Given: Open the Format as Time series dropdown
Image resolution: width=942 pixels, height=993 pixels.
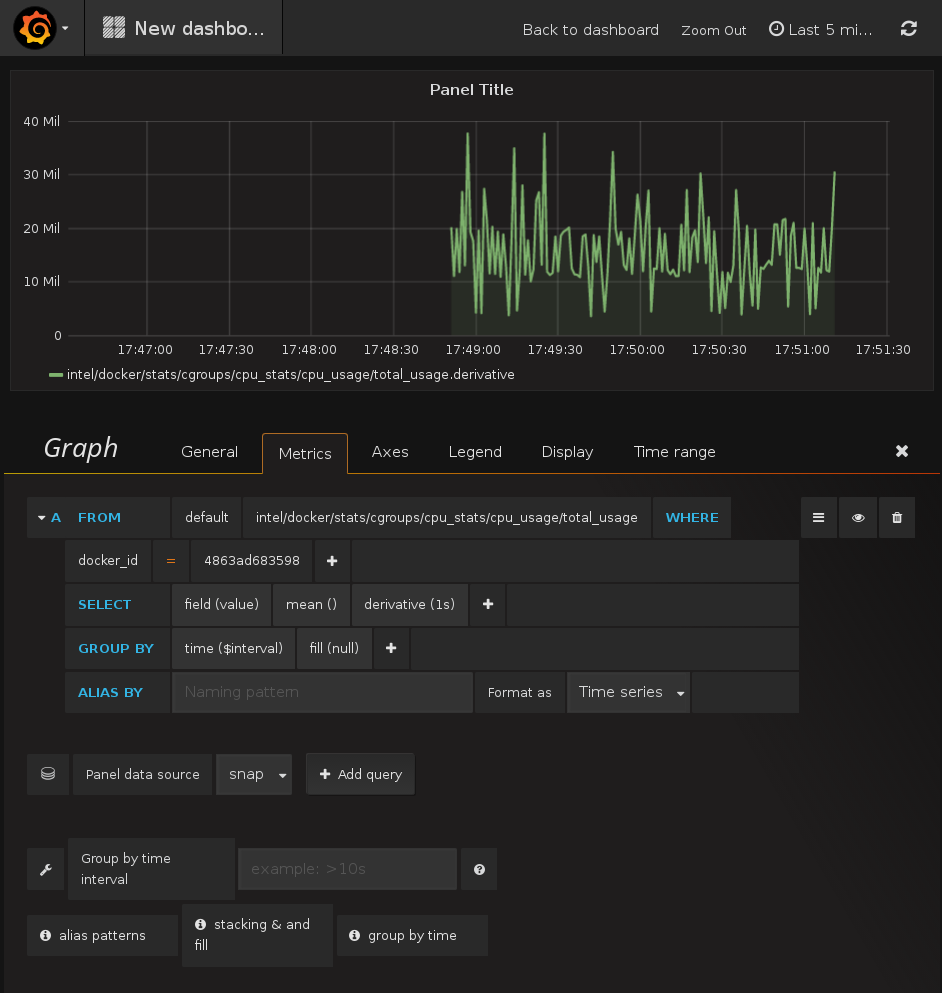Looking at the screenshot, I should pos(628,692).
